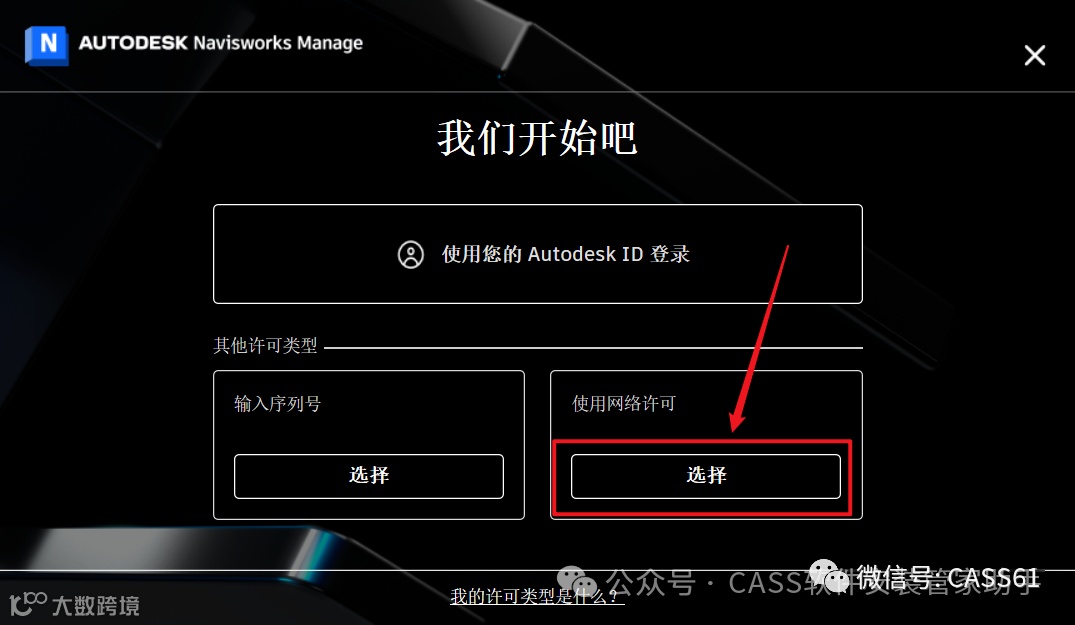
Task: Select the 输入序列号 card label
Action: (x=277, y=404)
